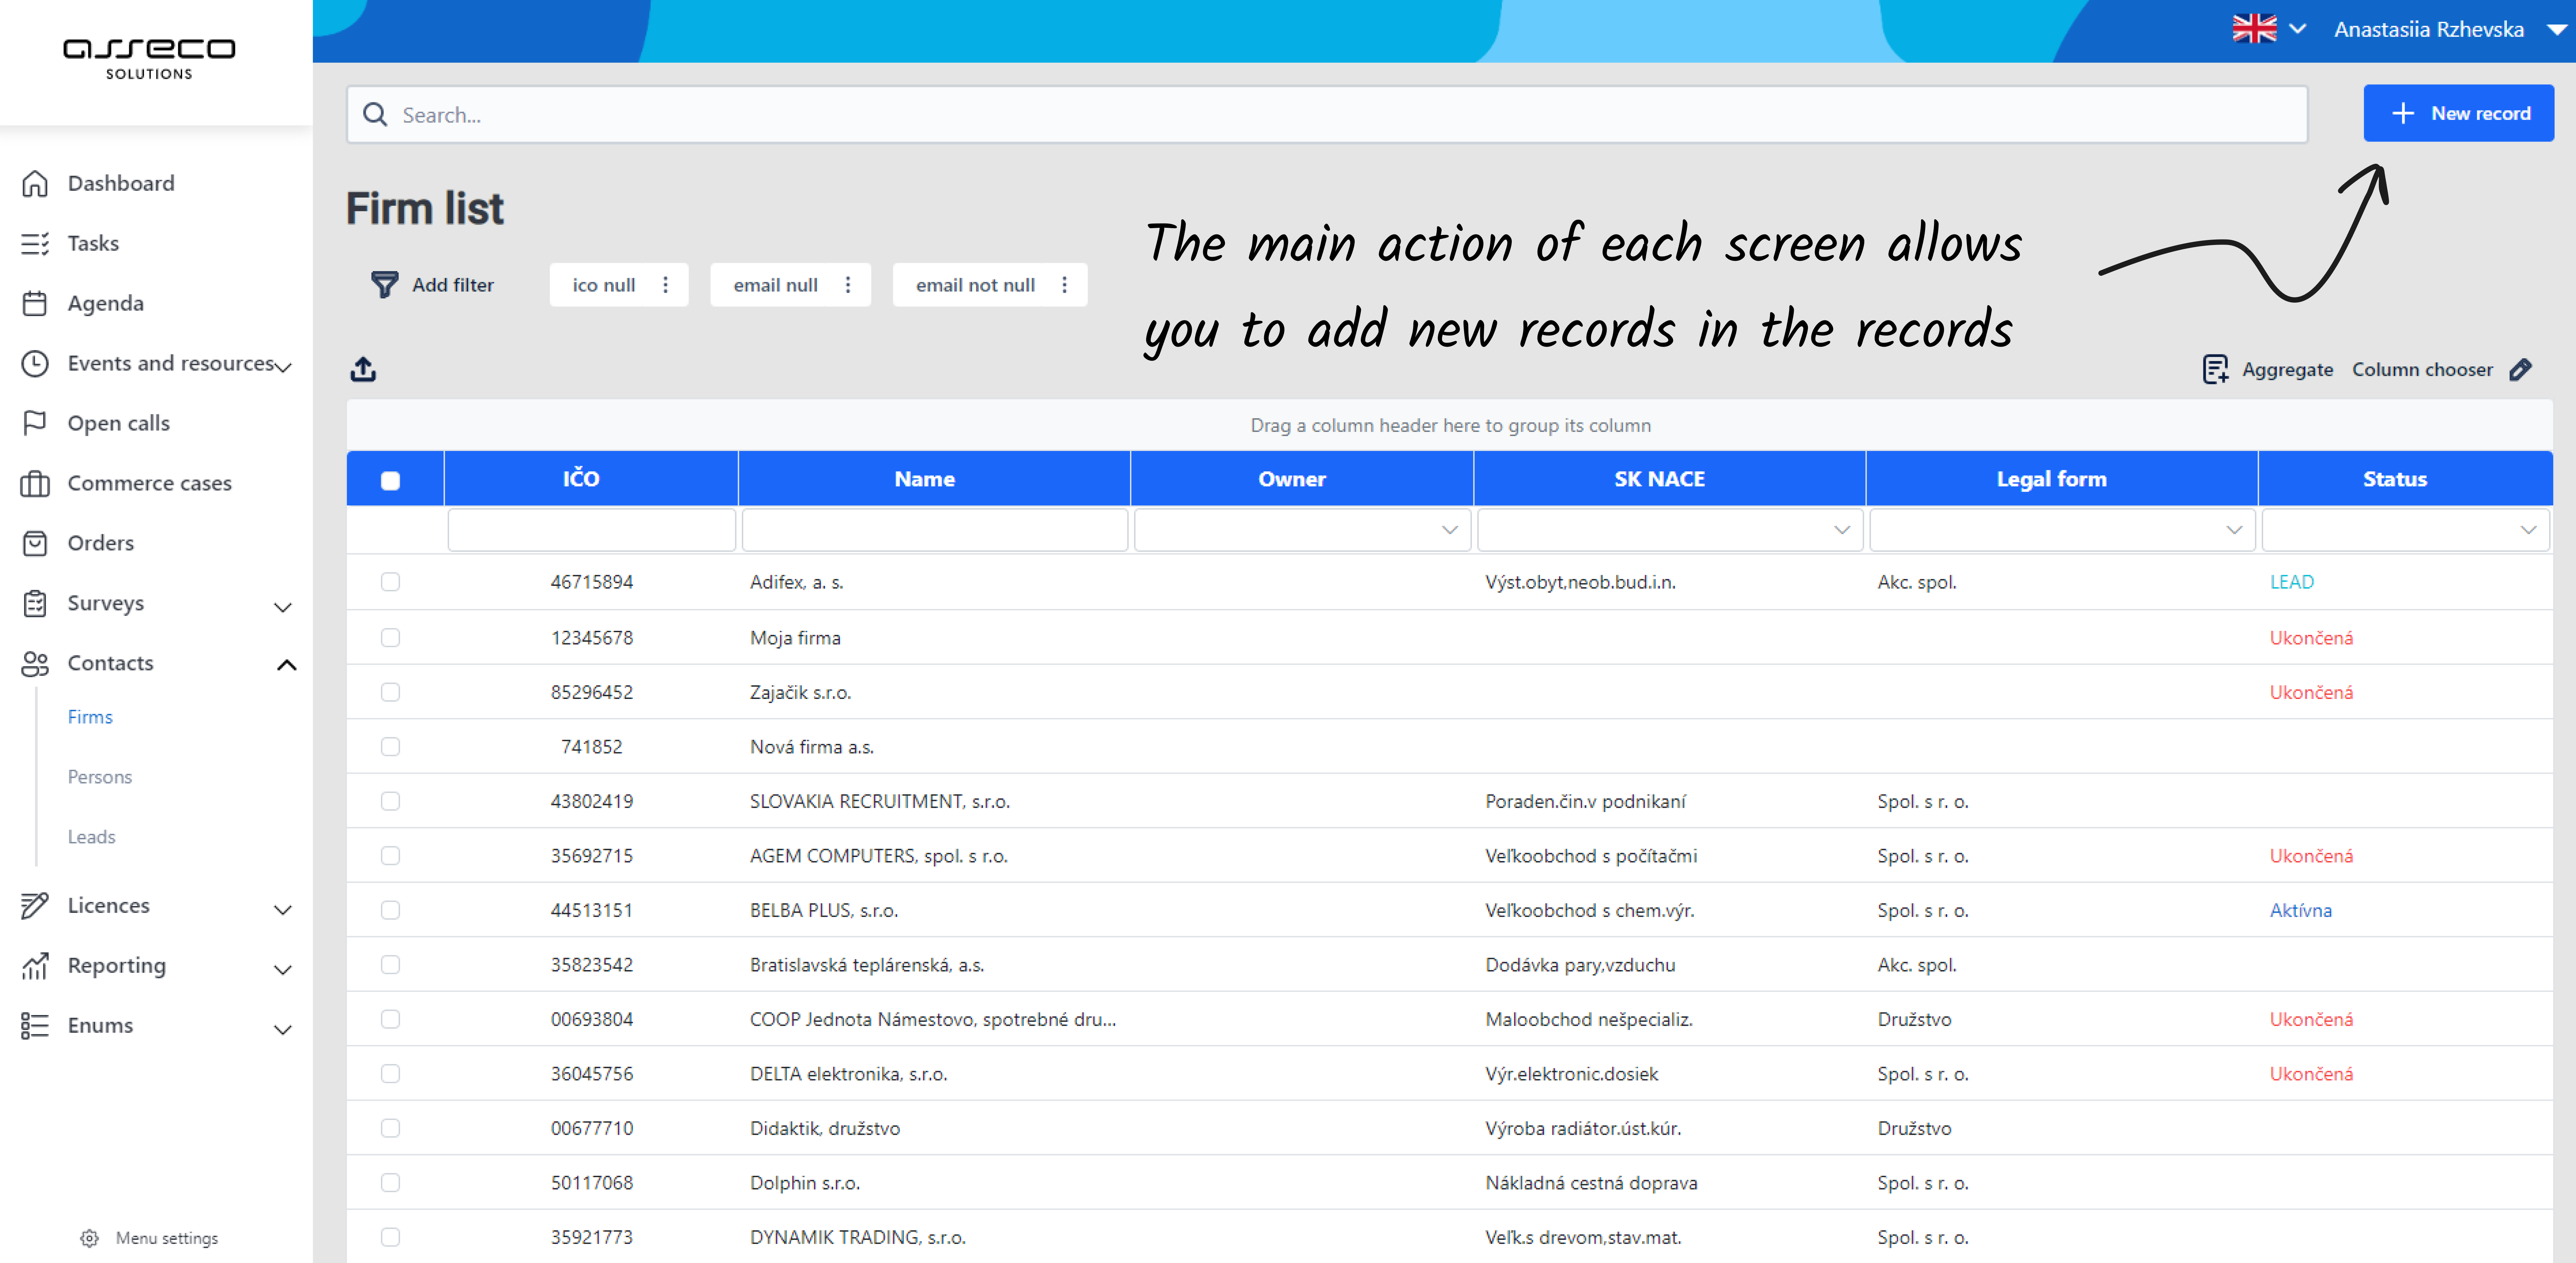The image size is (2576, 1263).
Task: Click the Open calls flag icon
Action: [x=35, y=423]
